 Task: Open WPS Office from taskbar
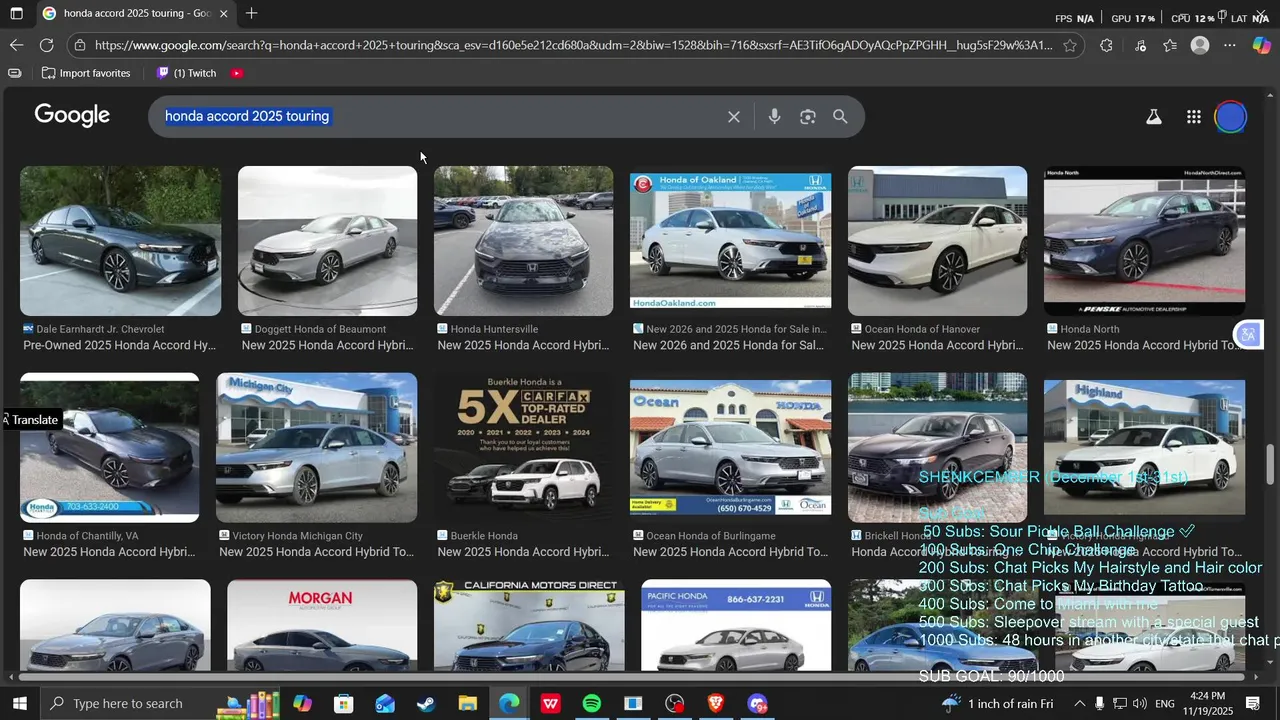tap(550, 704)
